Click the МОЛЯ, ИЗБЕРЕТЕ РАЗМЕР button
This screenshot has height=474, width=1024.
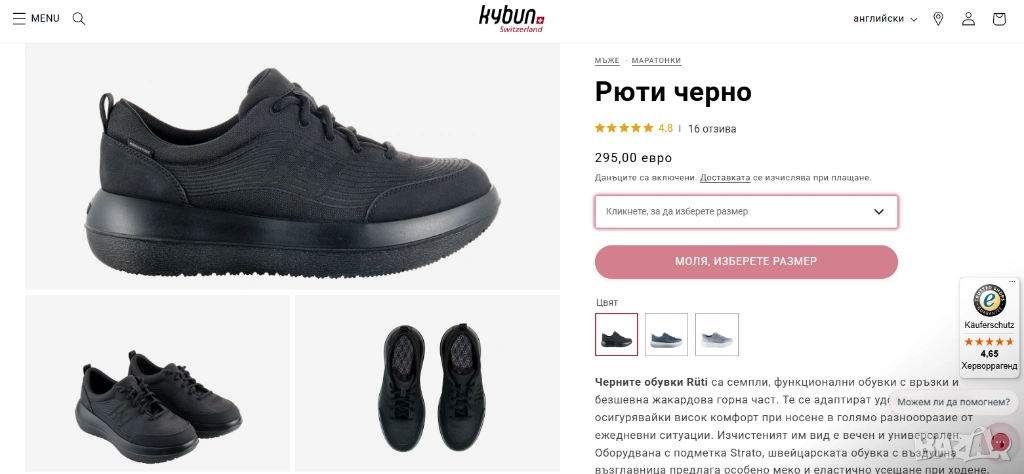(x=746, y=262)
